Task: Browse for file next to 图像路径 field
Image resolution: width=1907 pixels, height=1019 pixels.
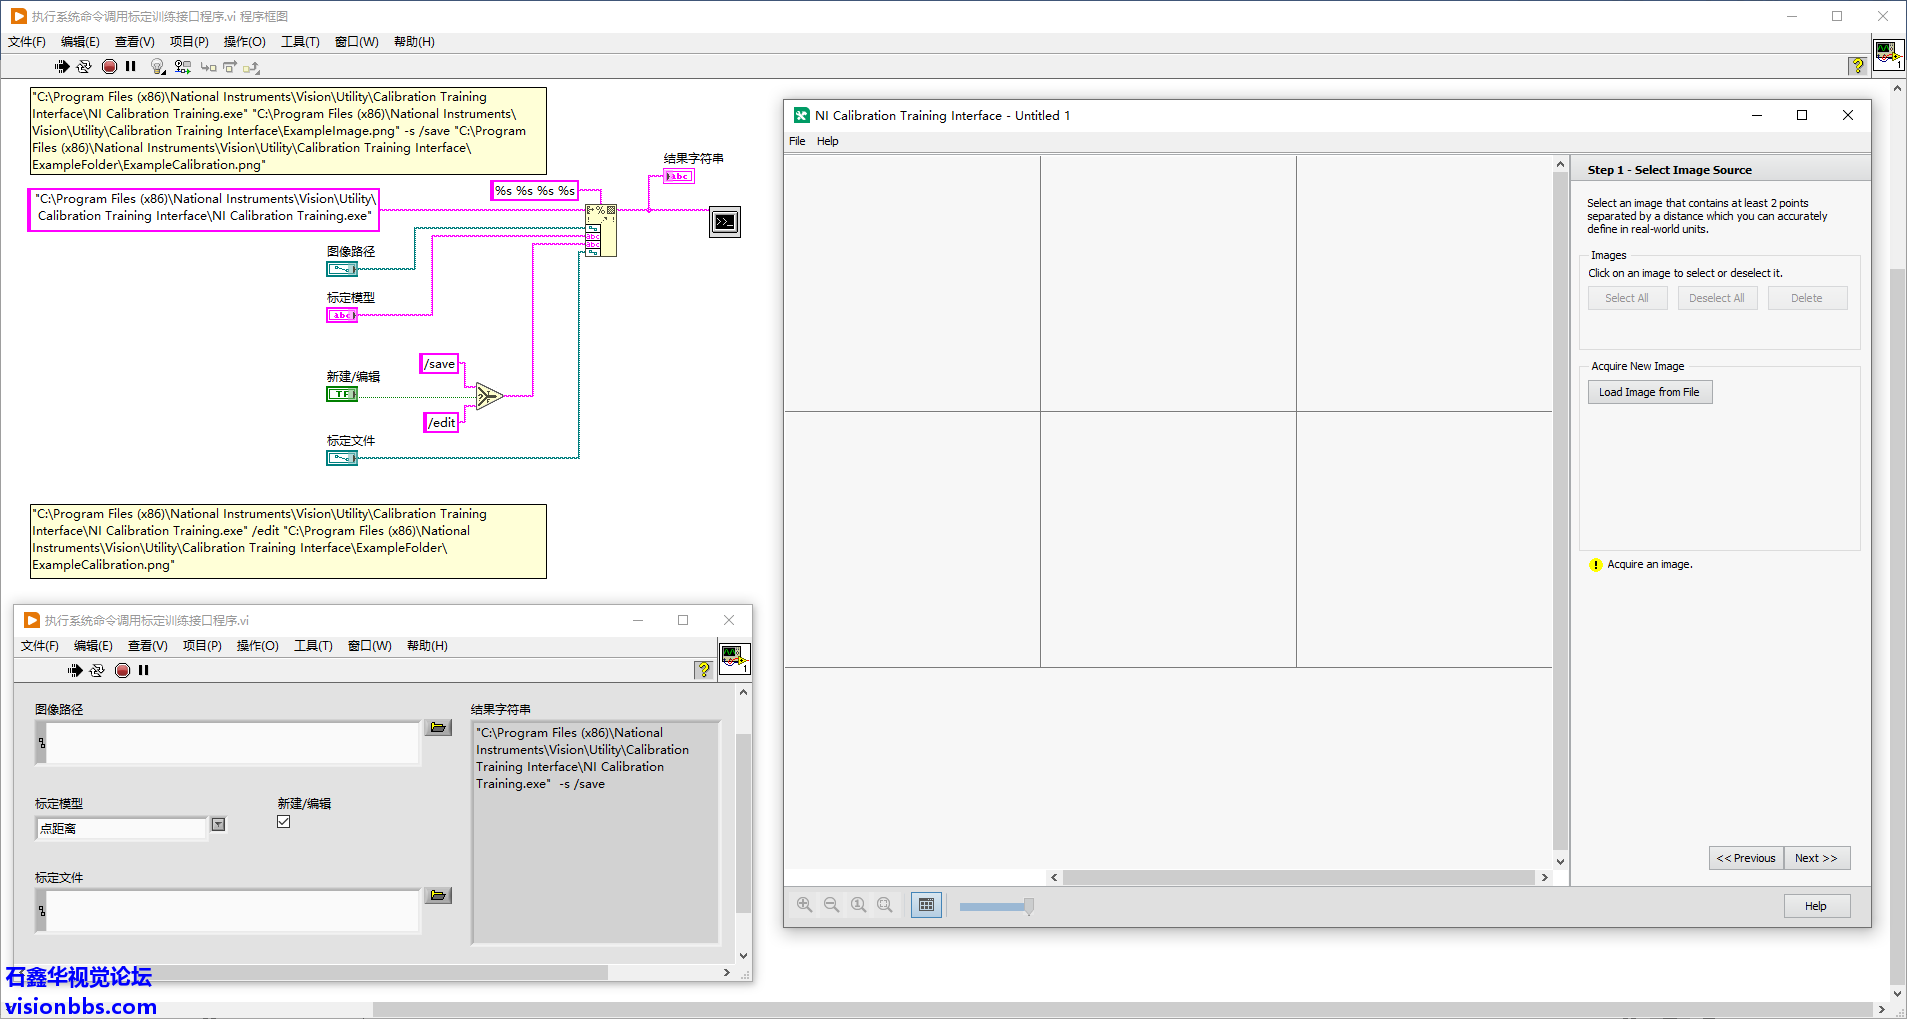Action: (x=438, y=728)
